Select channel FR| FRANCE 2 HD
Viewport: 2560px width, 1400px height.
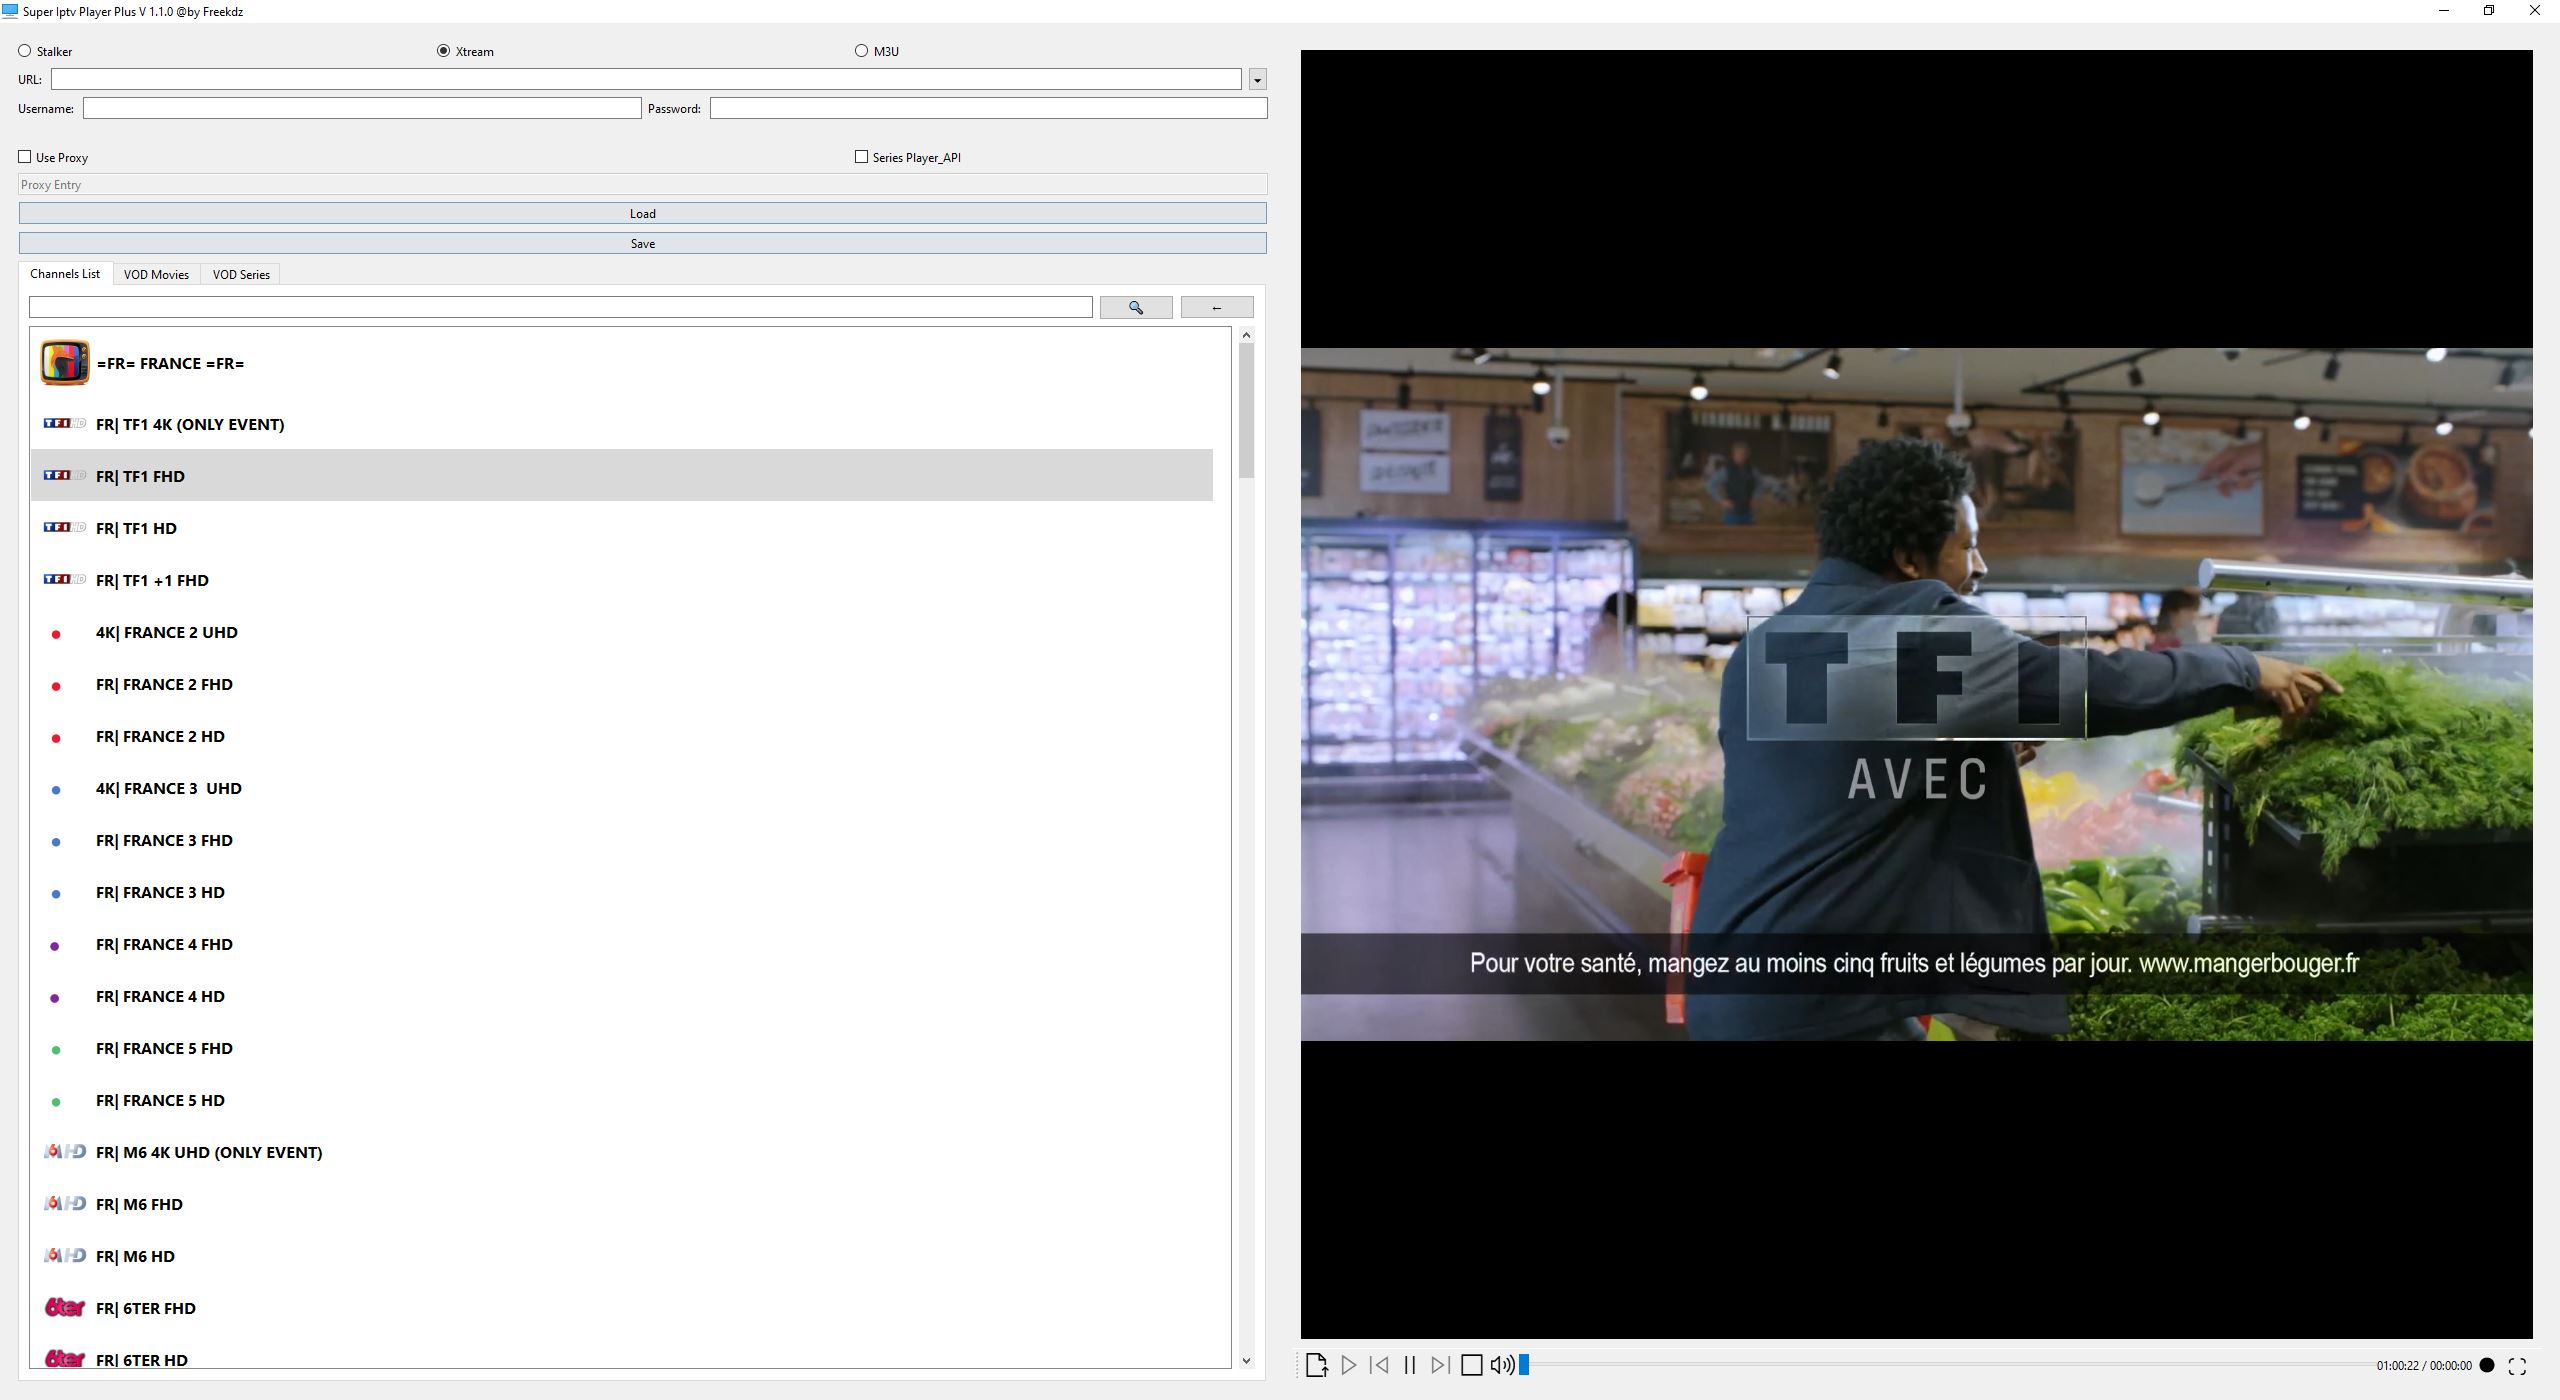coord(621,737)
